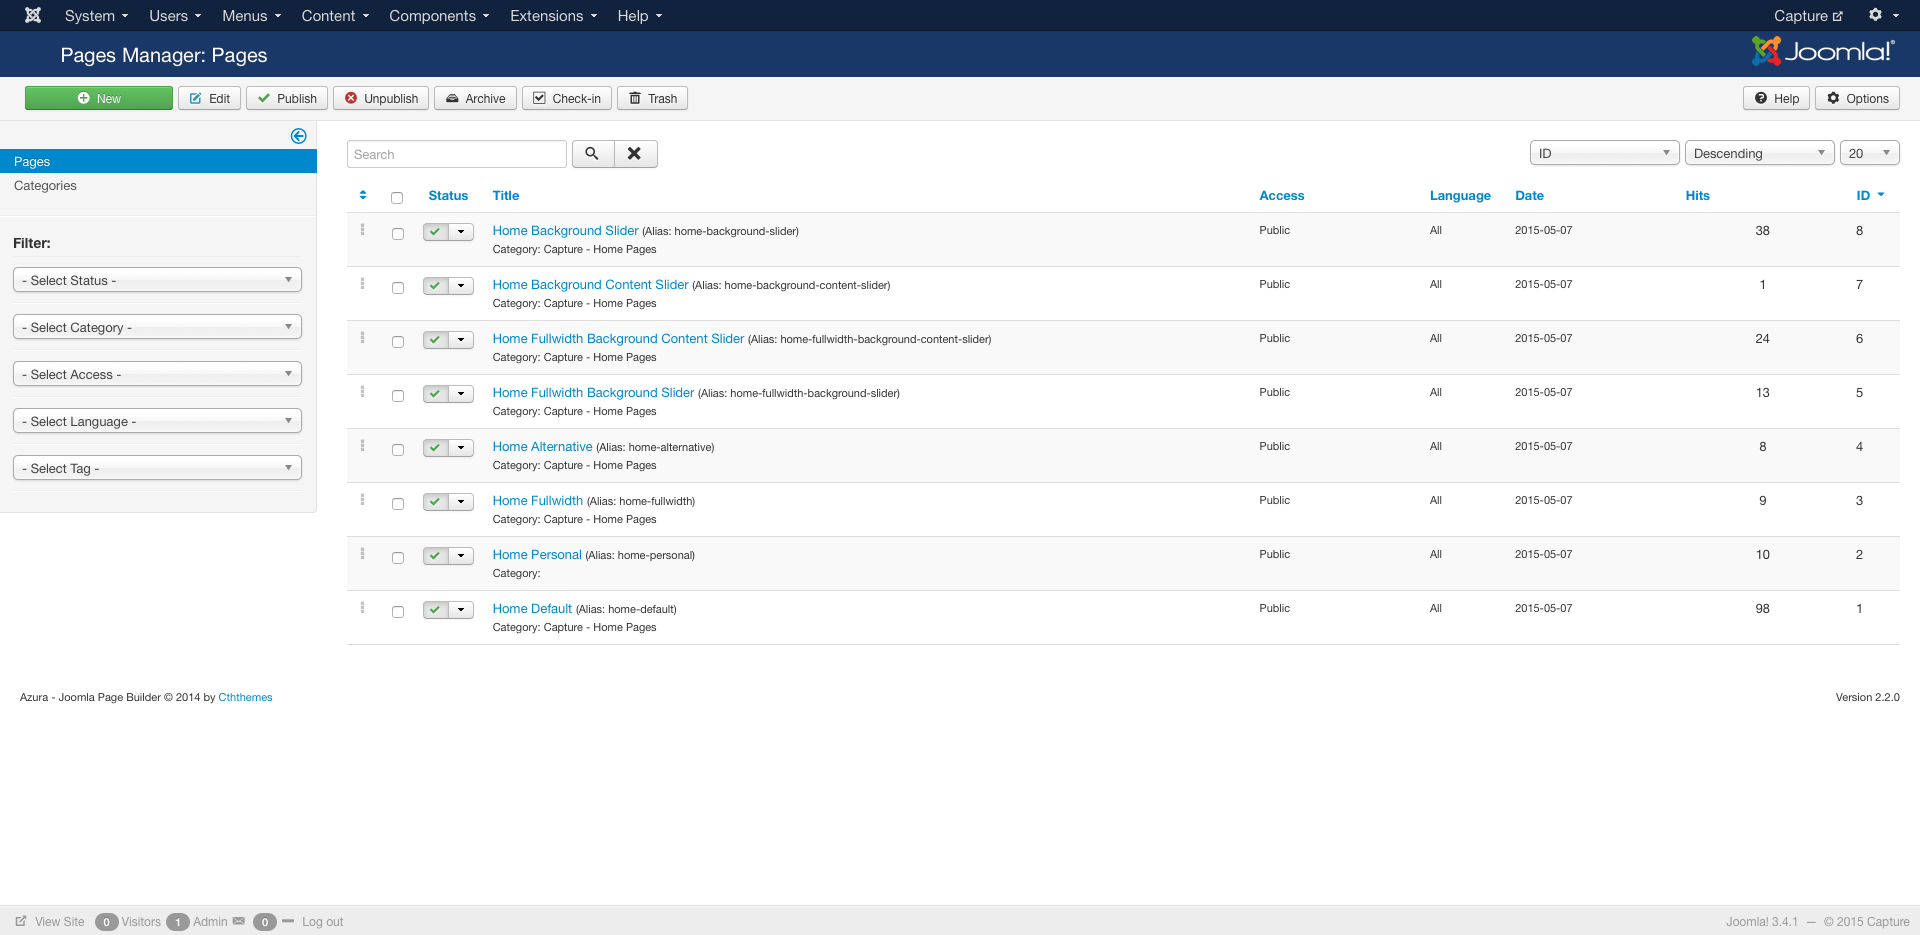
Task: Open the settings gear menu at top right
Action: point(1883,15)
